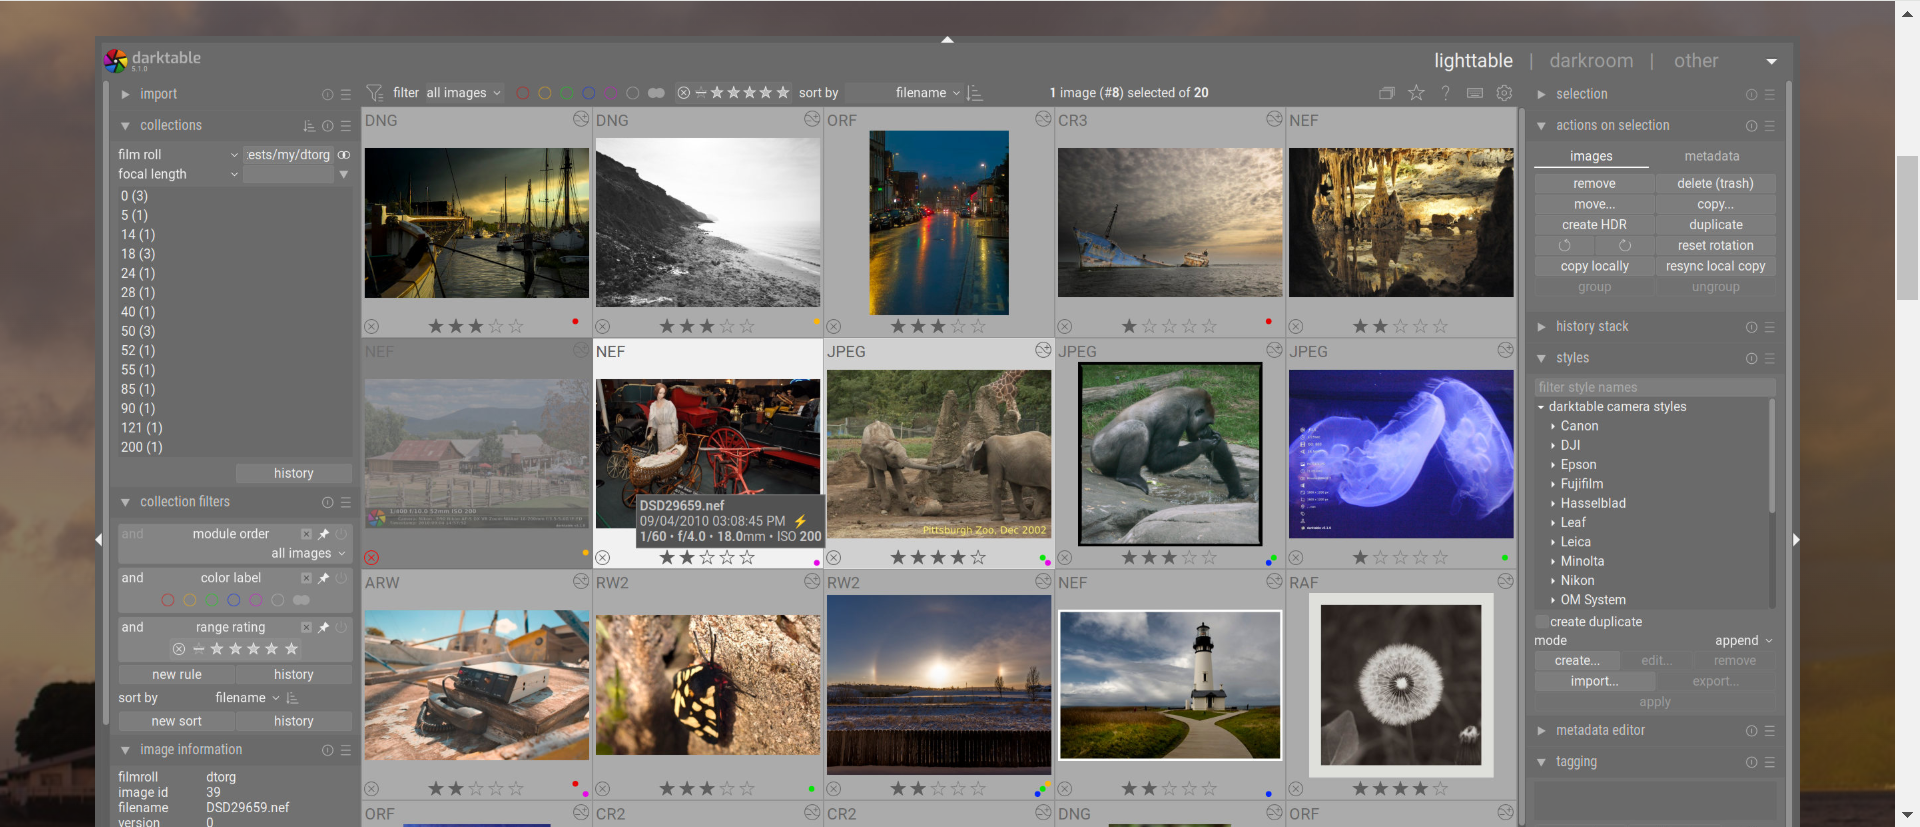Remove the color label filter rule
1920x827 pixels.
306,578
